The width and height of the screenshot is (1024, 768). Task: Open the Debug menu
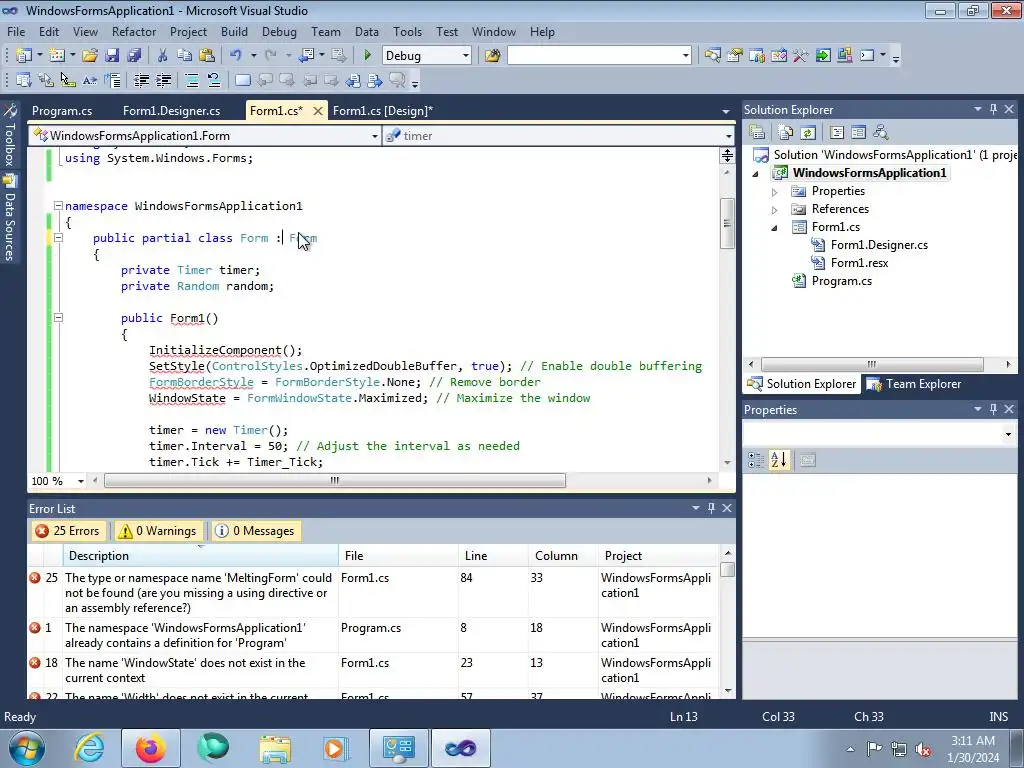tap(279, 31)
